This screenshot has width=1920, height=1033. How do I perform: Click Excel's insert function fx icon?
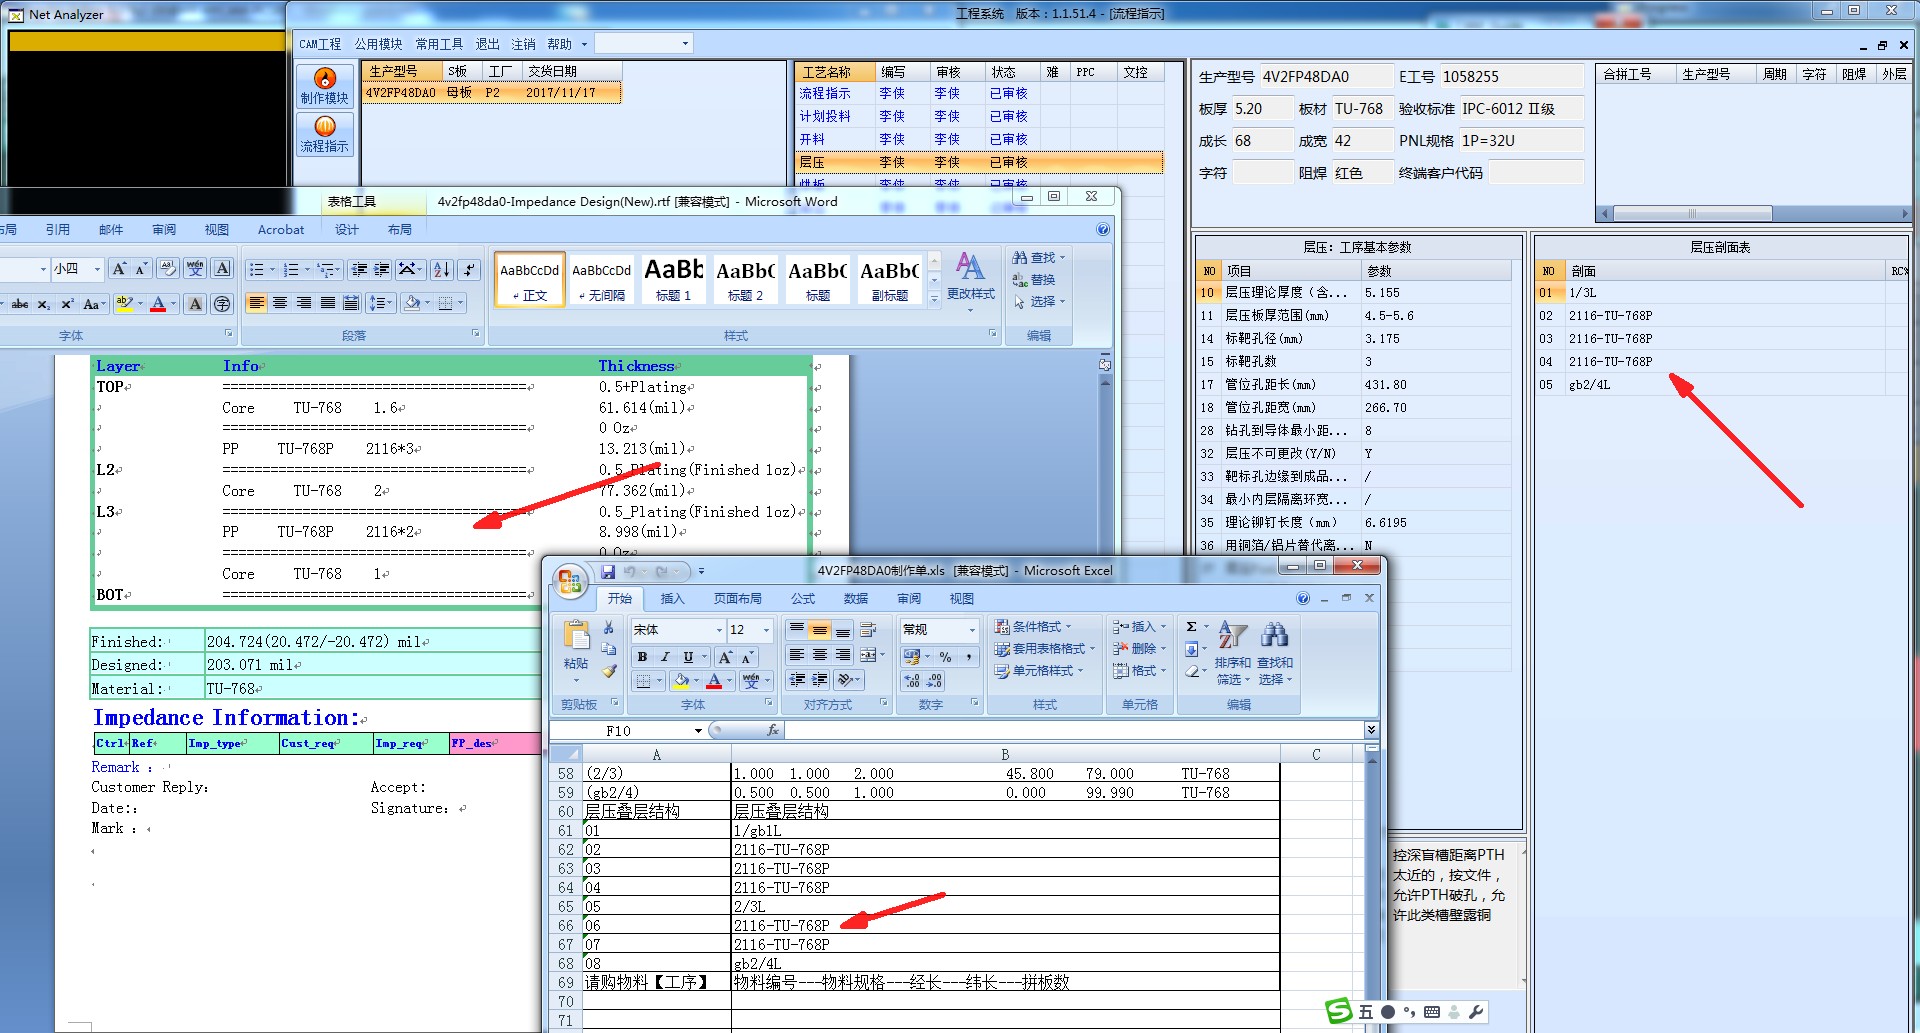[772, 731]
